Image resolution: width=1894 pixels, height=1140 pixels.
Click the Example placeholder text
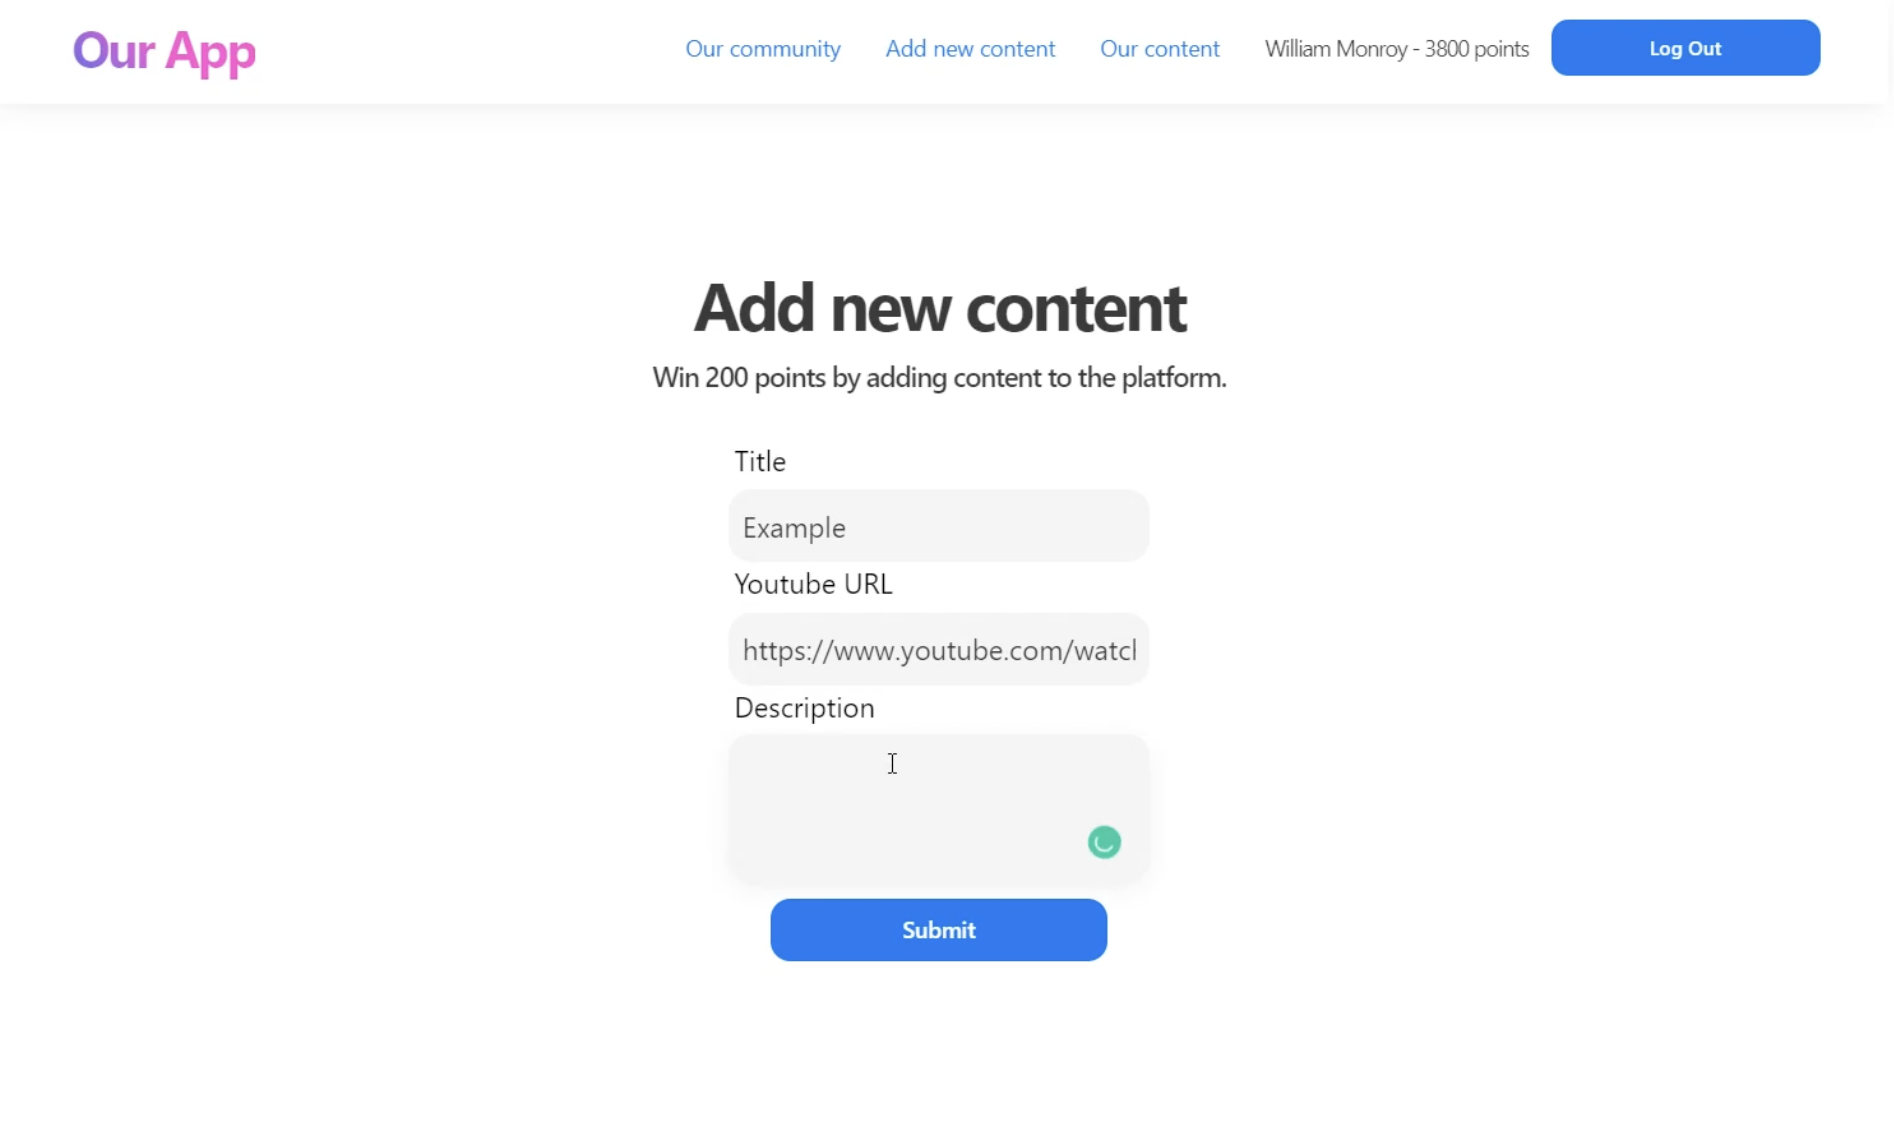[794, 527]
